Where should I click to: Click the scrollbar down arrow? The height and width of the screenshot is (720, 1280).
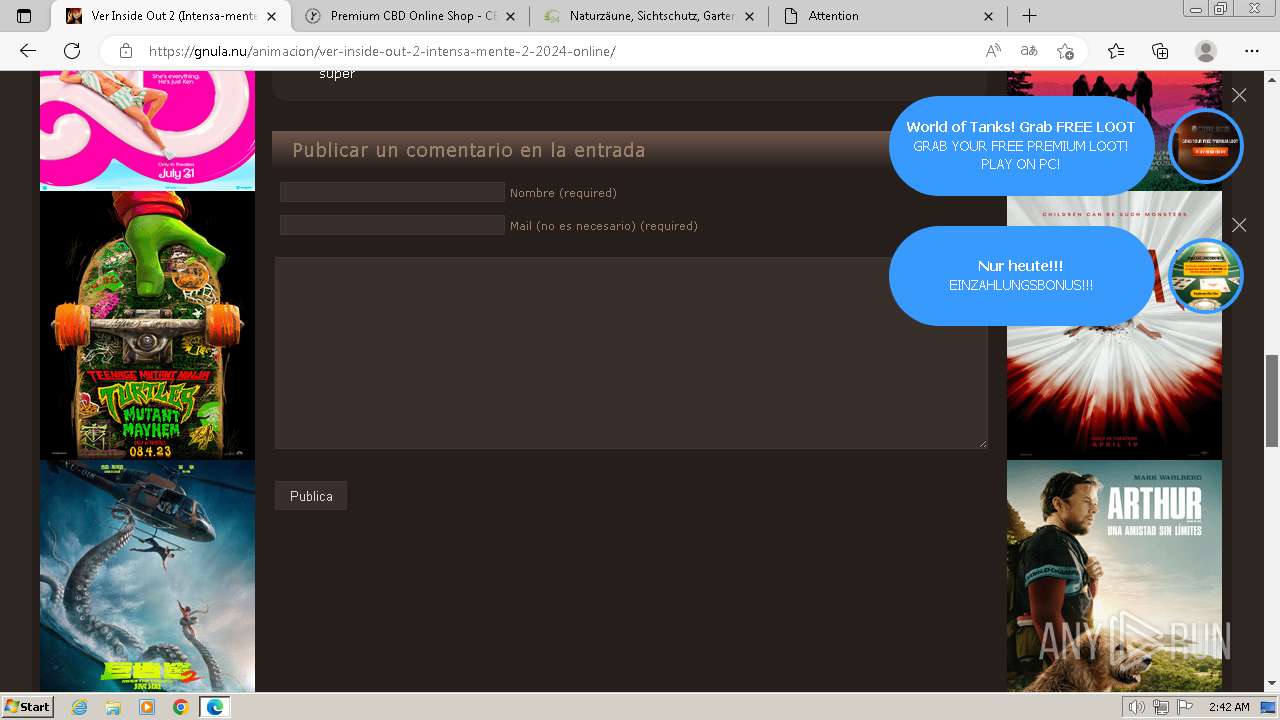point(1272,684)
